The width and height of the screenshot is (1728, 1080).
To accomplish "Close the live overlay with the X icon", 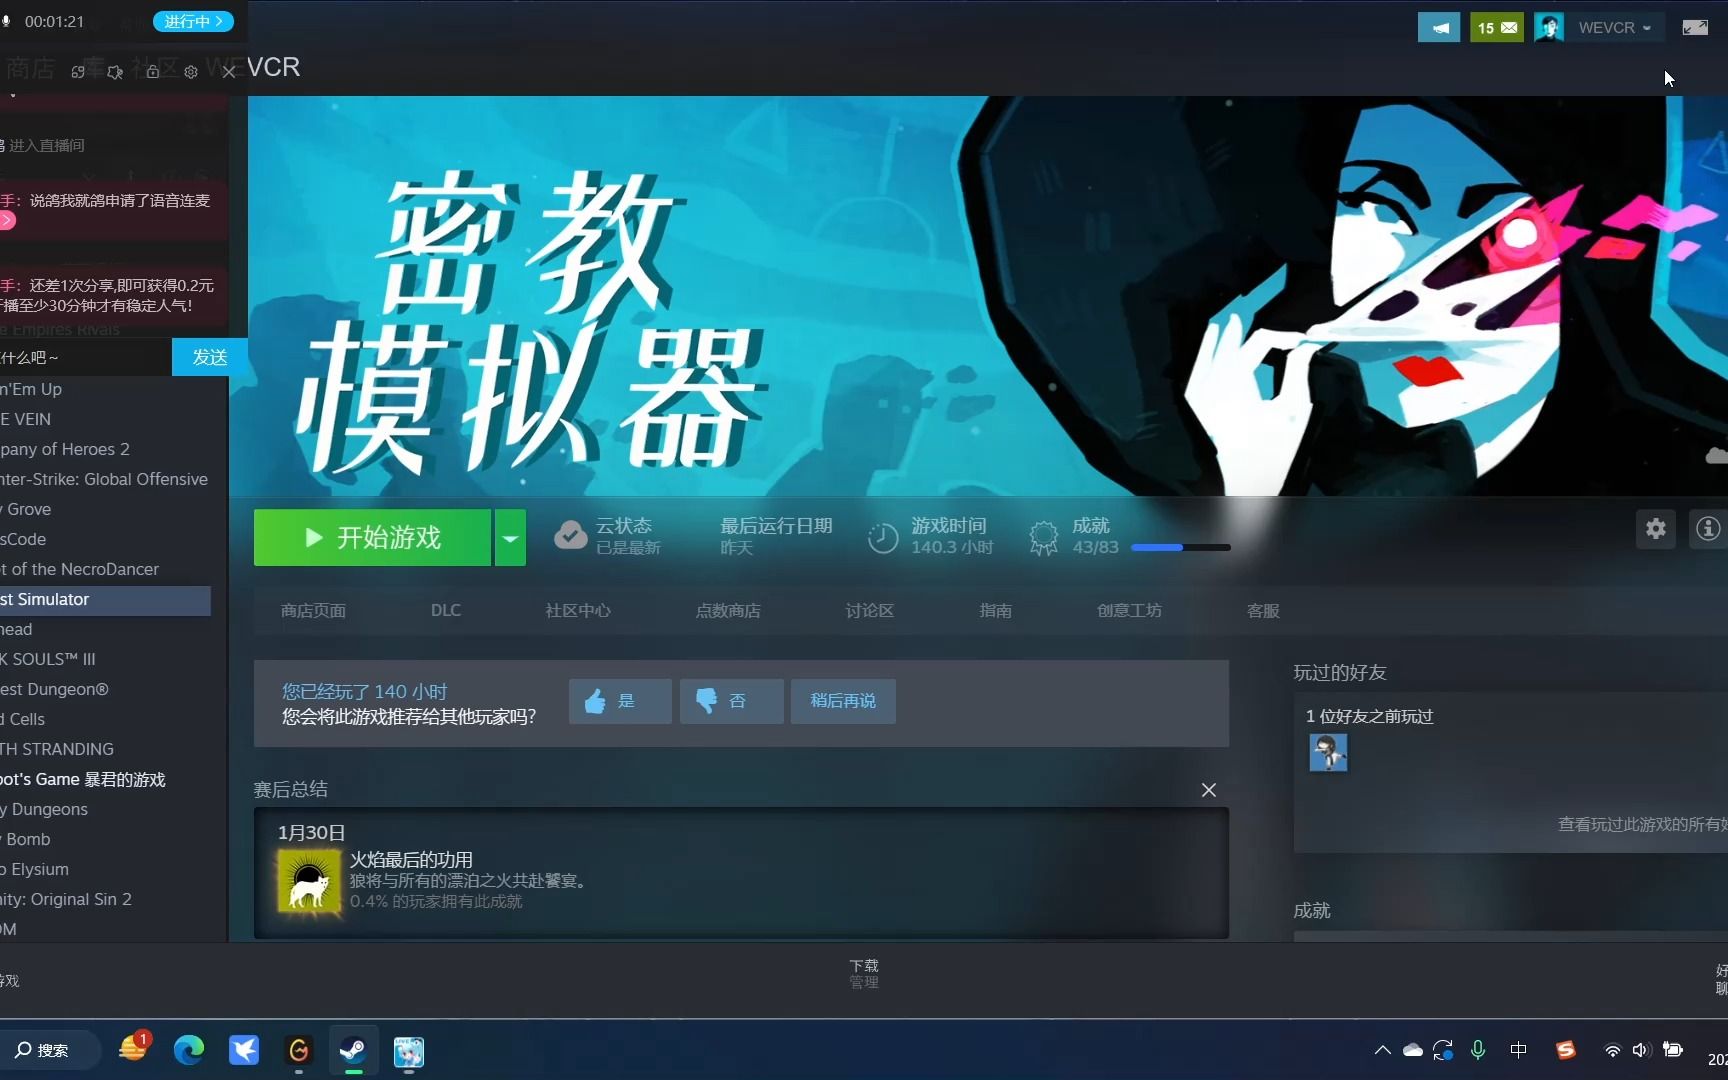I will (x=229, y=72).
